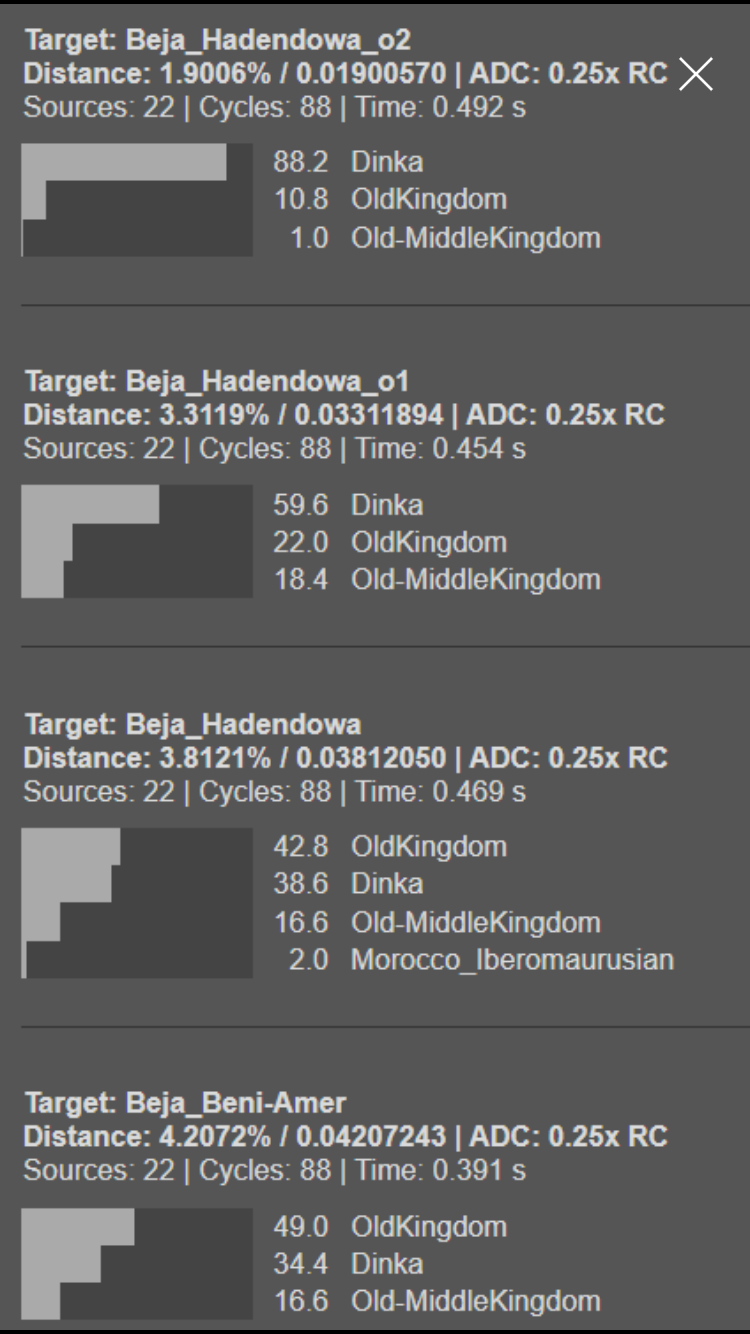Click the bar chart for Beja_Beni-Amer

(x=137, y=1264)
